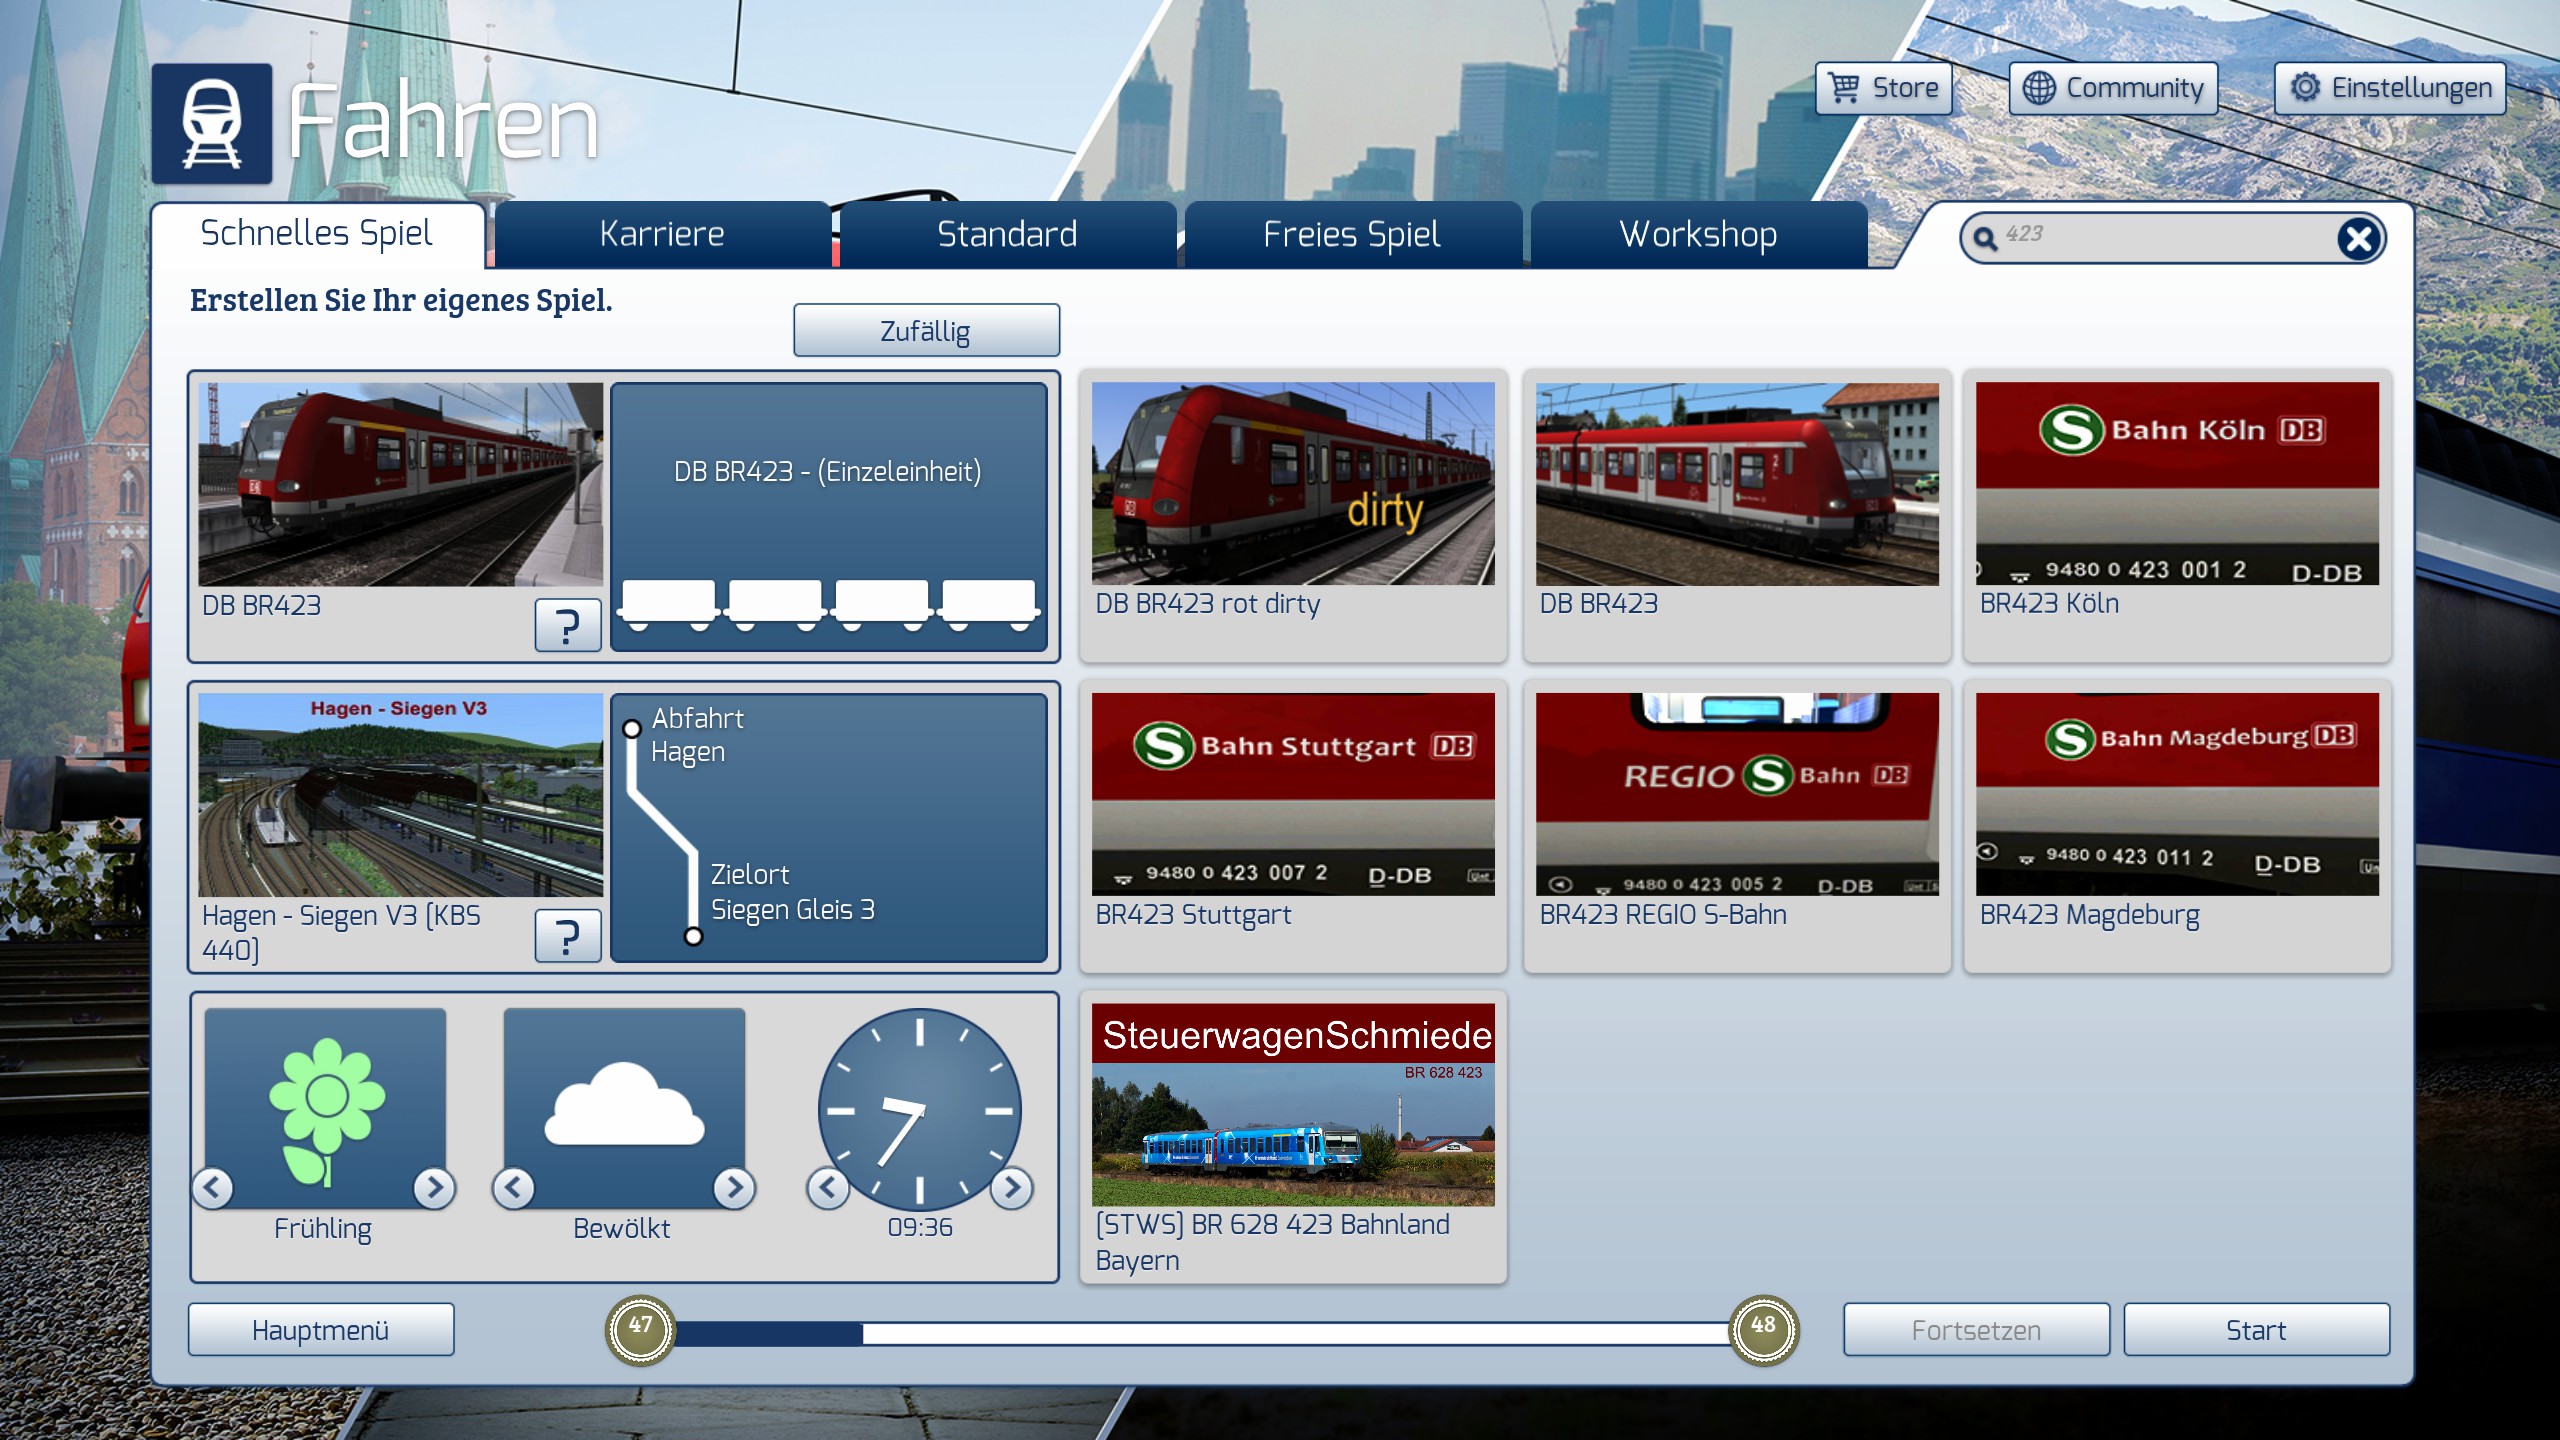Clear the search field with X icon
This screenshot has height=1440, width=2560.
(2359, 239)
